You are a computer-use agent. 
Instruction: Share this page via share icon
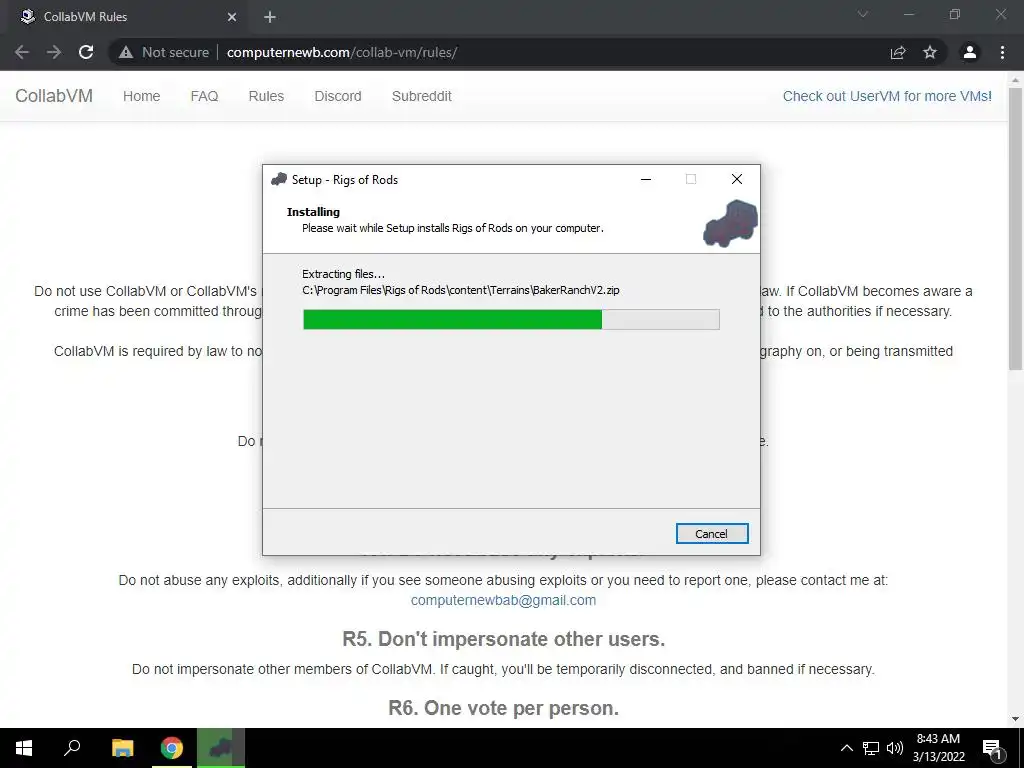click(898, 52)
